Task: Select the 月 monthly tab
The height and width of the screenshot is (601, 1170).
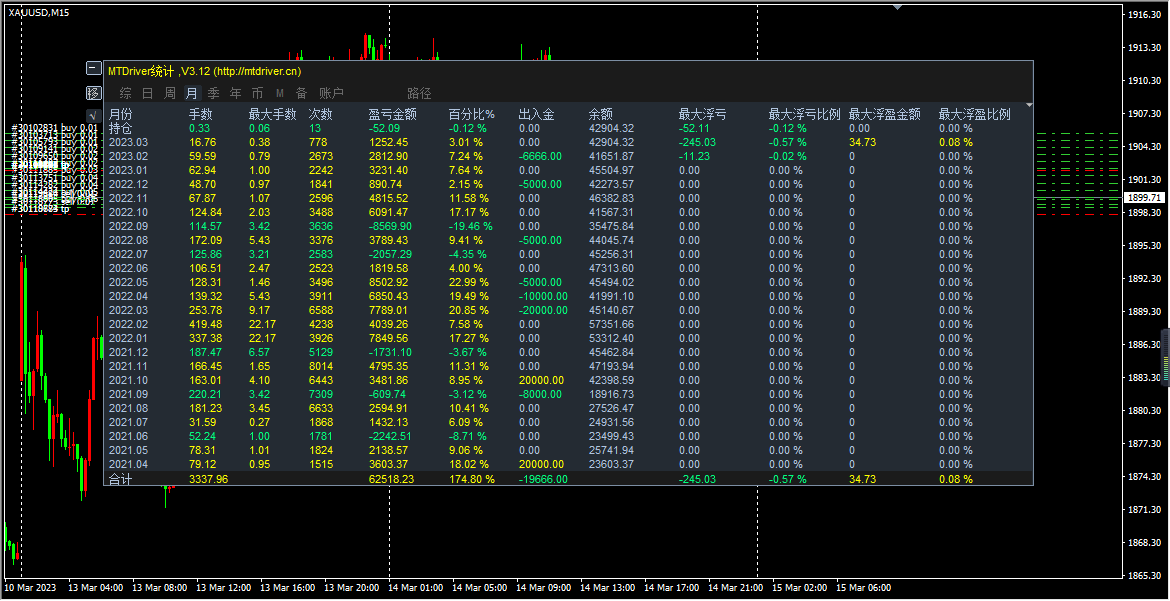Action: click(192, 93)
